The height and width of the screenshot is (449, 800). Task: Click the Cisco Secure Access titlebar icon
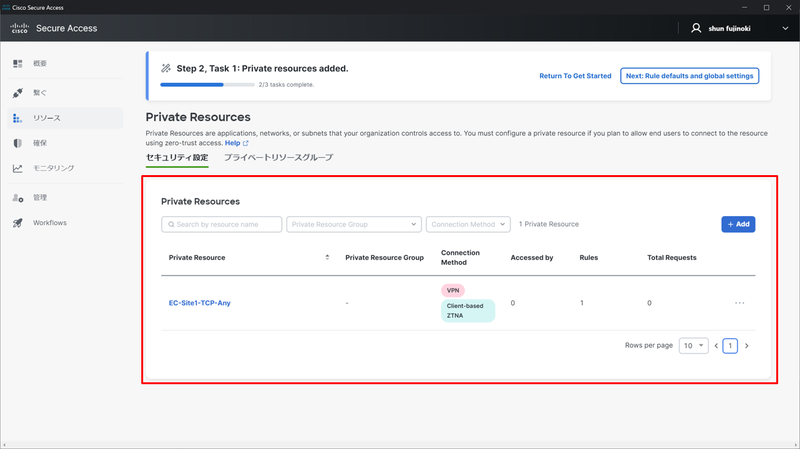(x=6, y=7)
